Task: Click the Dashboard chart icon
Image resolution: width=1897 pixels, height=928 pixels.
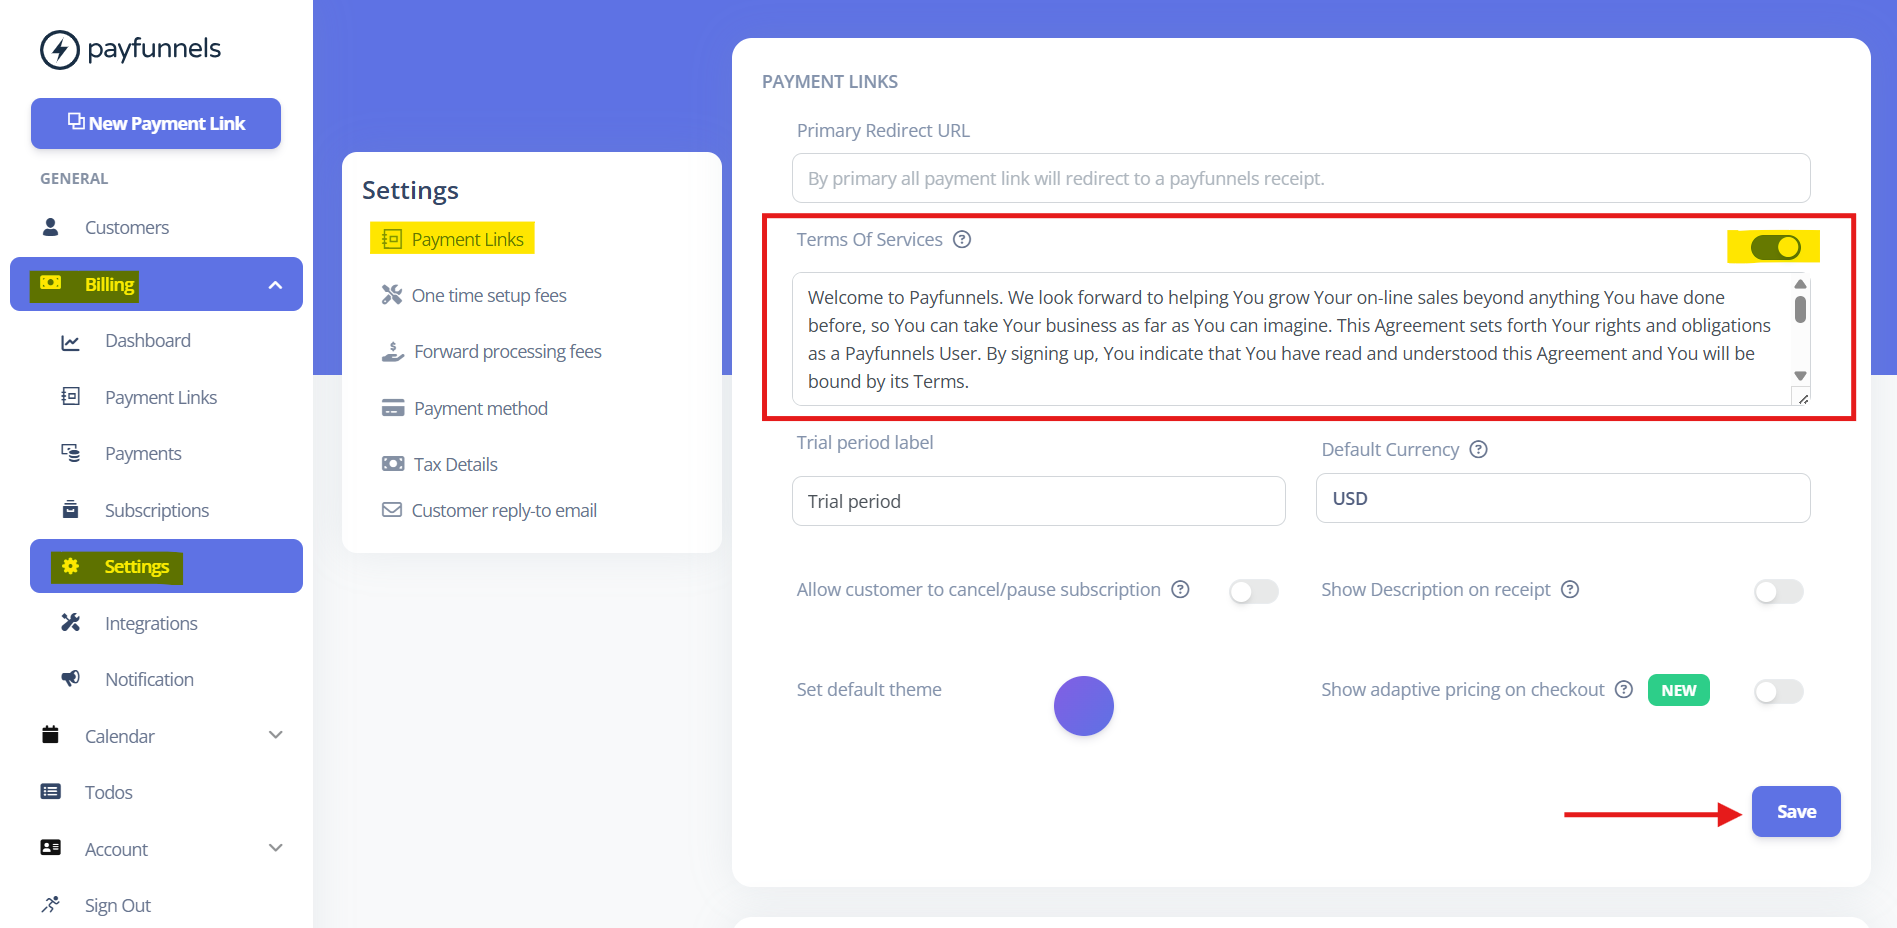Action: tap(70, 342)
